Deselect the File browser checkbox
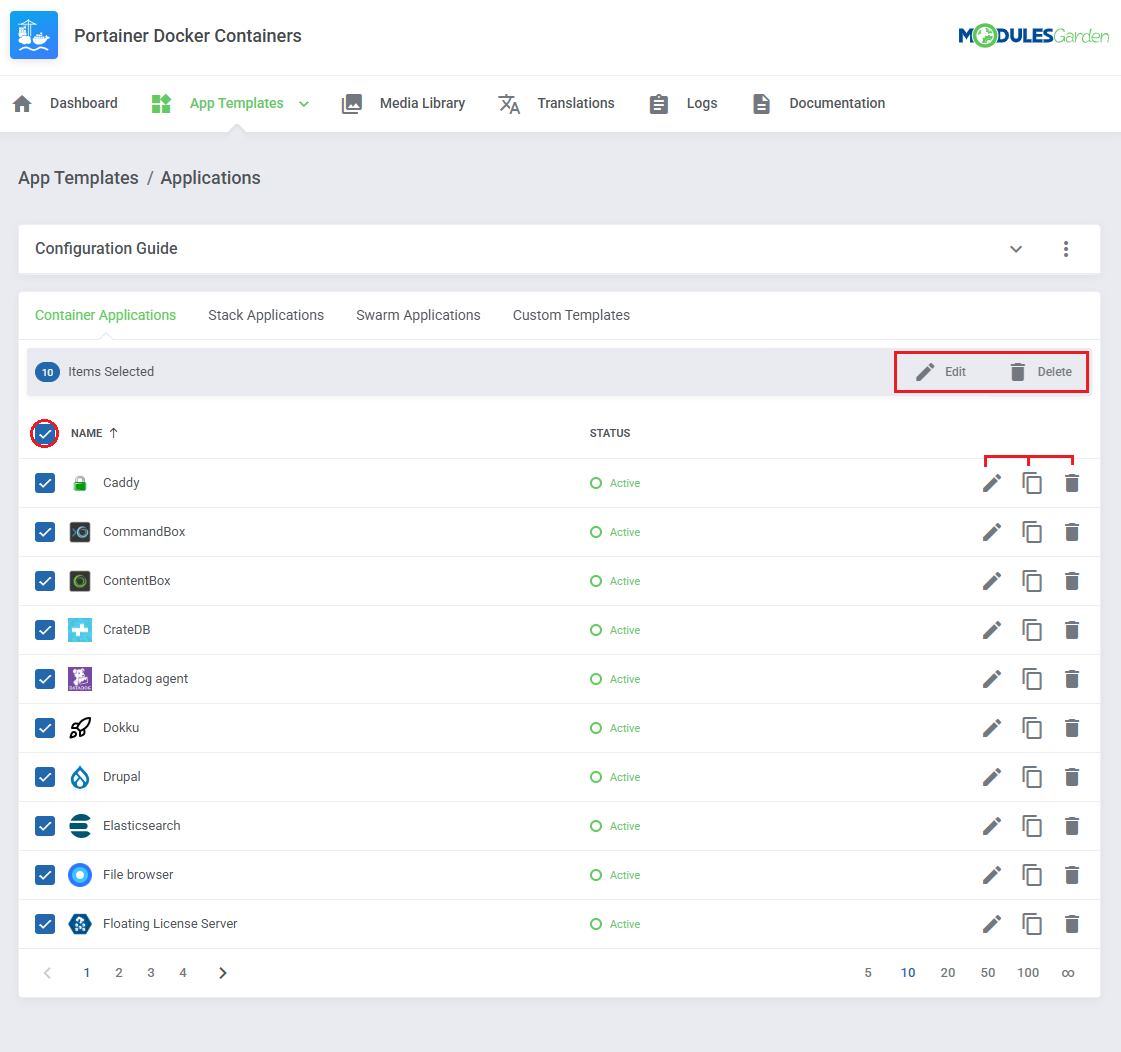Image resolution: width=1121 pixels, height=1052 pixels. point(45,875)
